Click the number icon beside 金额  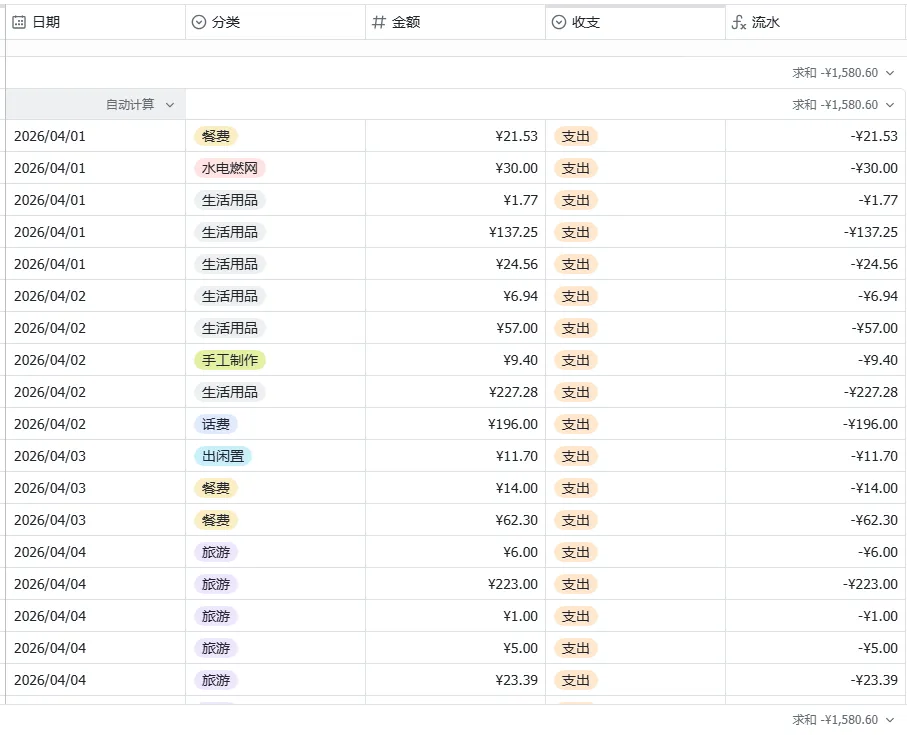point(379,22)
